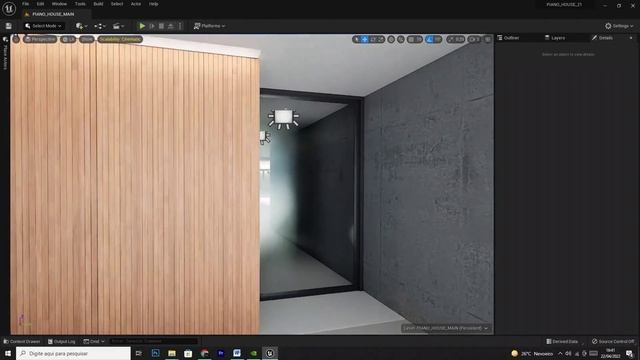Open the Select menu
Viewport: 640px width, 360px height.
(x=117, y=4)
